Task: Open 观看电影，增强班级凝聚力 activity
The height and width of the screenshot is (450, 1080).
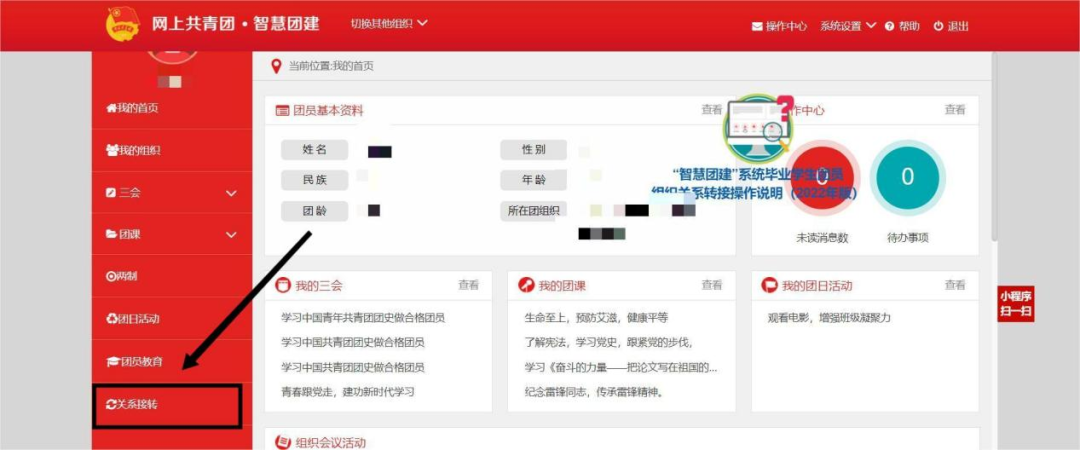Action: pos(829,318)
